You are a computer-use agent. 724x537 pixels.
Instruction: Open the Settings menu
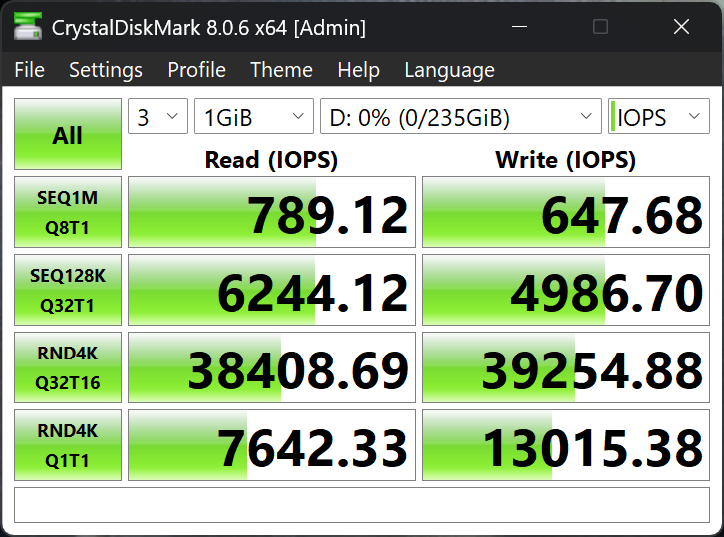106,70
